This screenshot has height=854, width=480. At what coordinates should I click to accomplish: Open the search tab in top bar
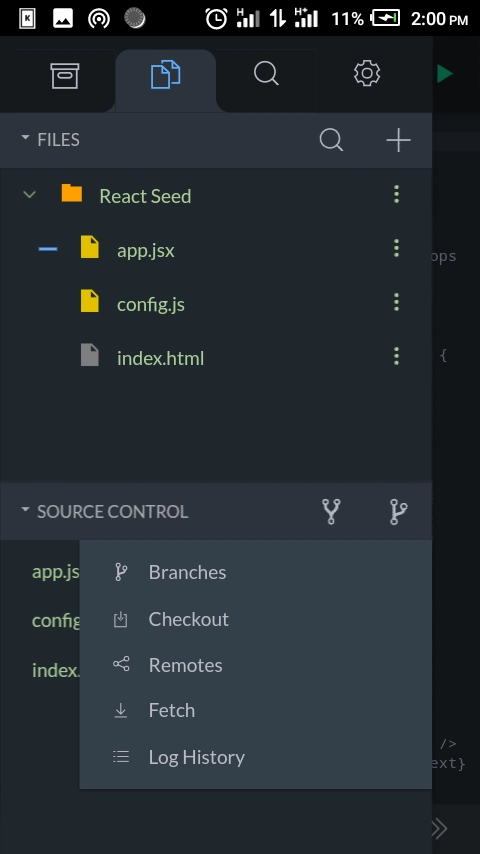pos(266,74)
